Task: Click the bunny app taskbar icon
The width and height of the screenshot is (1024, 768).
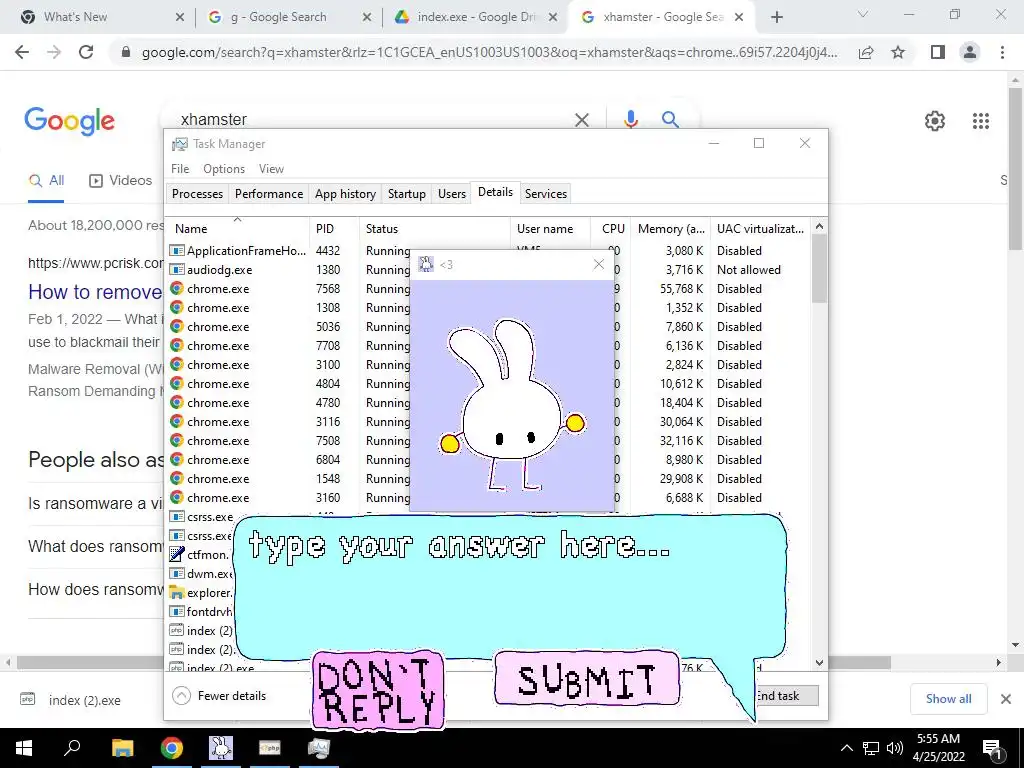Action: click(x=221, y=748)
